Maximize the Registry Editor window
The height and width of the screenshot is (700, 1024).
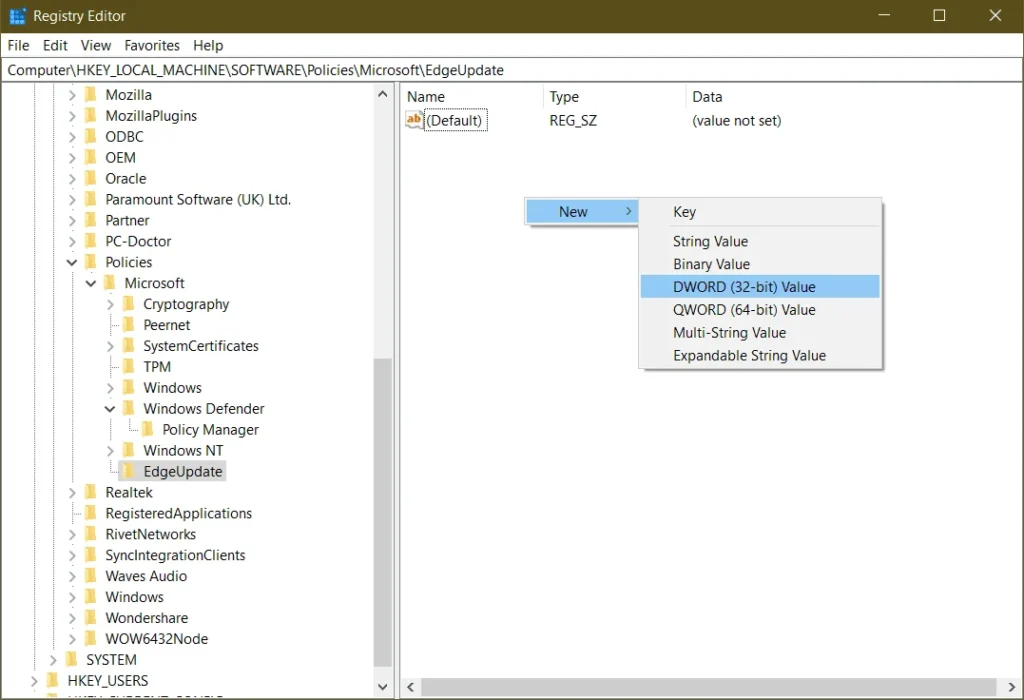pos(939,15)
